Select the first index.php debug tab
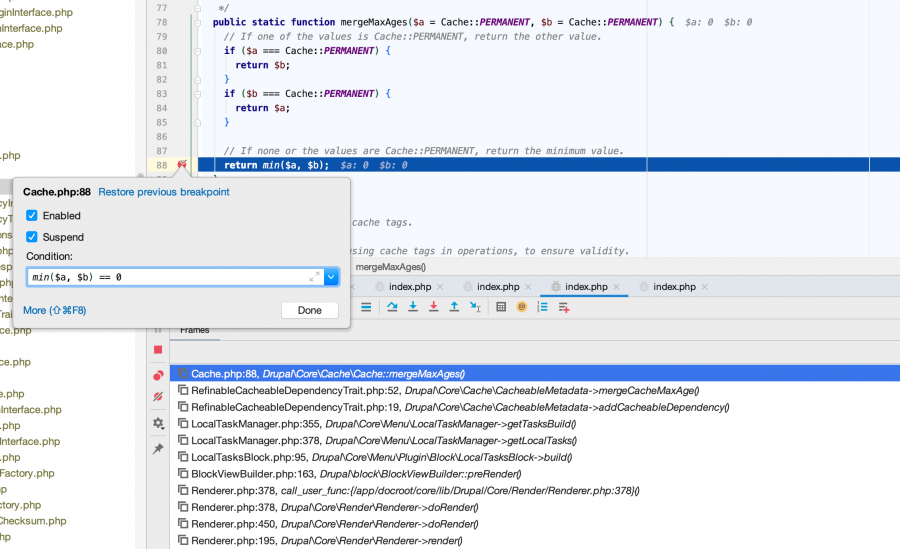 pos(410,287)
